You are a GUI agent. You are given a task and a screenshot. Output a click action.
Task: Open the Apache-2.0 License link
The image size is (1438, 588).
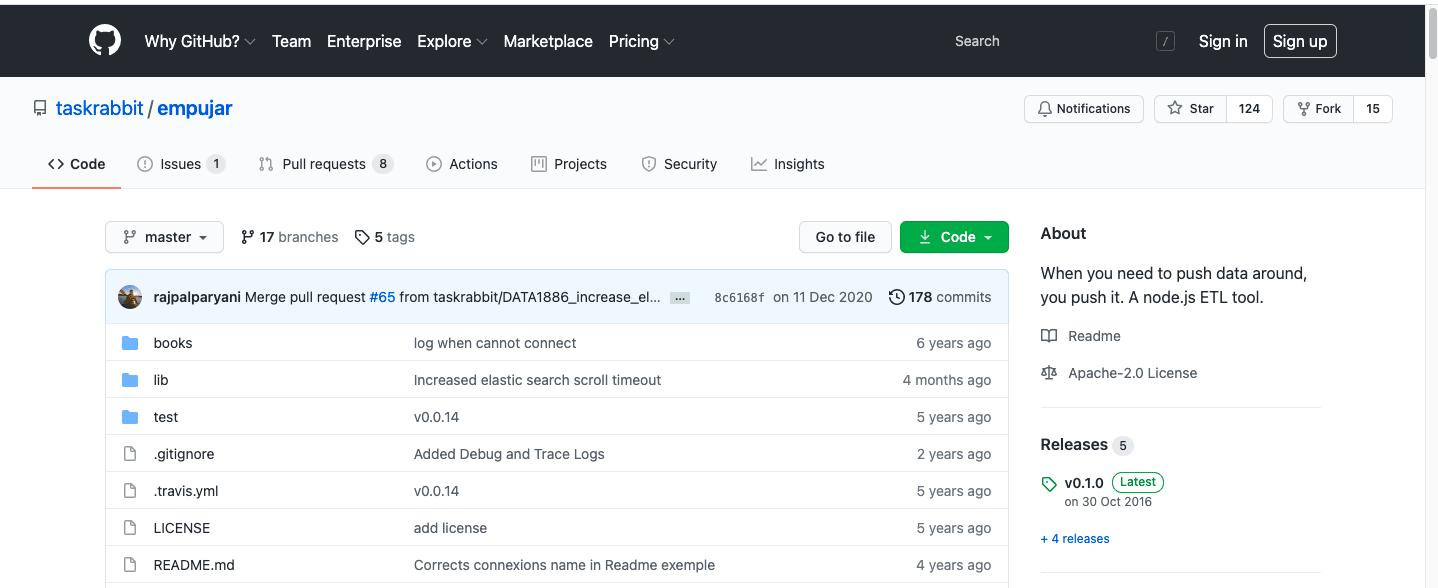tap(1132, 373)
